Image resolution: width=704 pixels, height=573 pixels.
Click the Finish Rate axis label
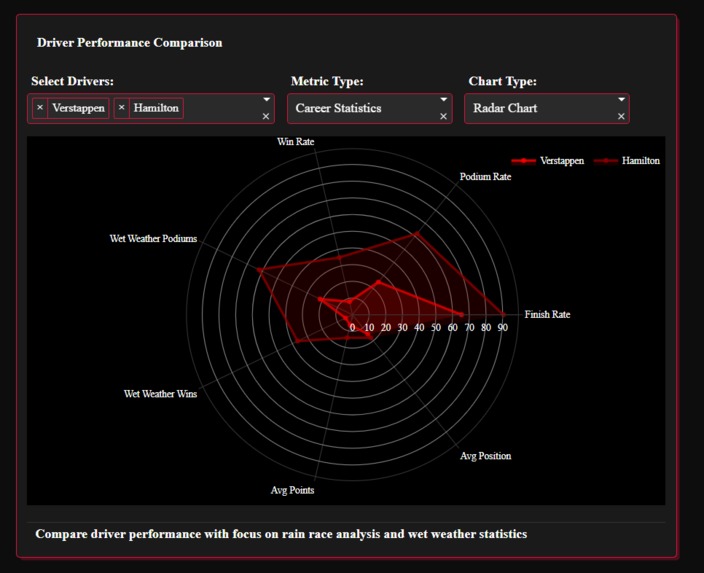coord(547,314)
